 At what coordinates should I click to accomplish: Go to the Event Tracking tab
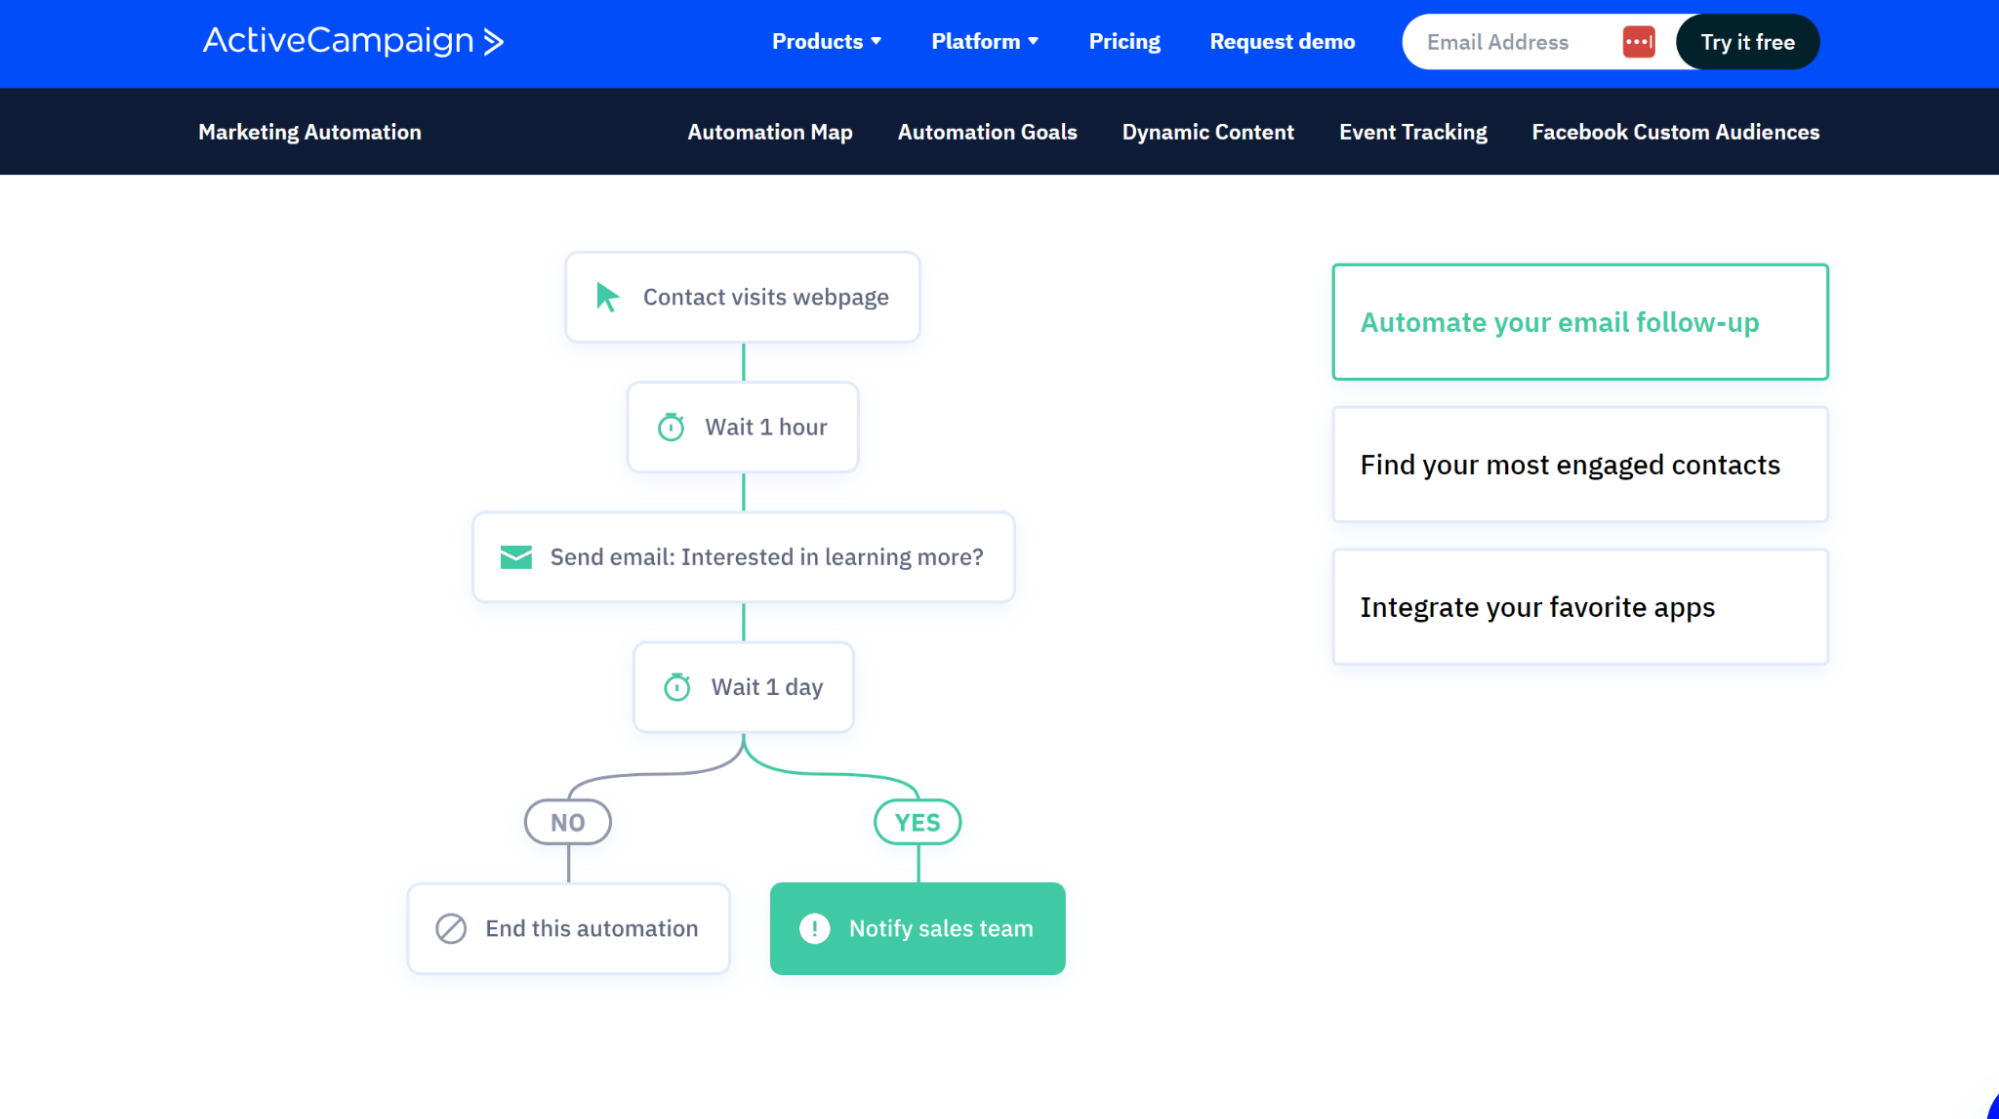coord(1412,132)
